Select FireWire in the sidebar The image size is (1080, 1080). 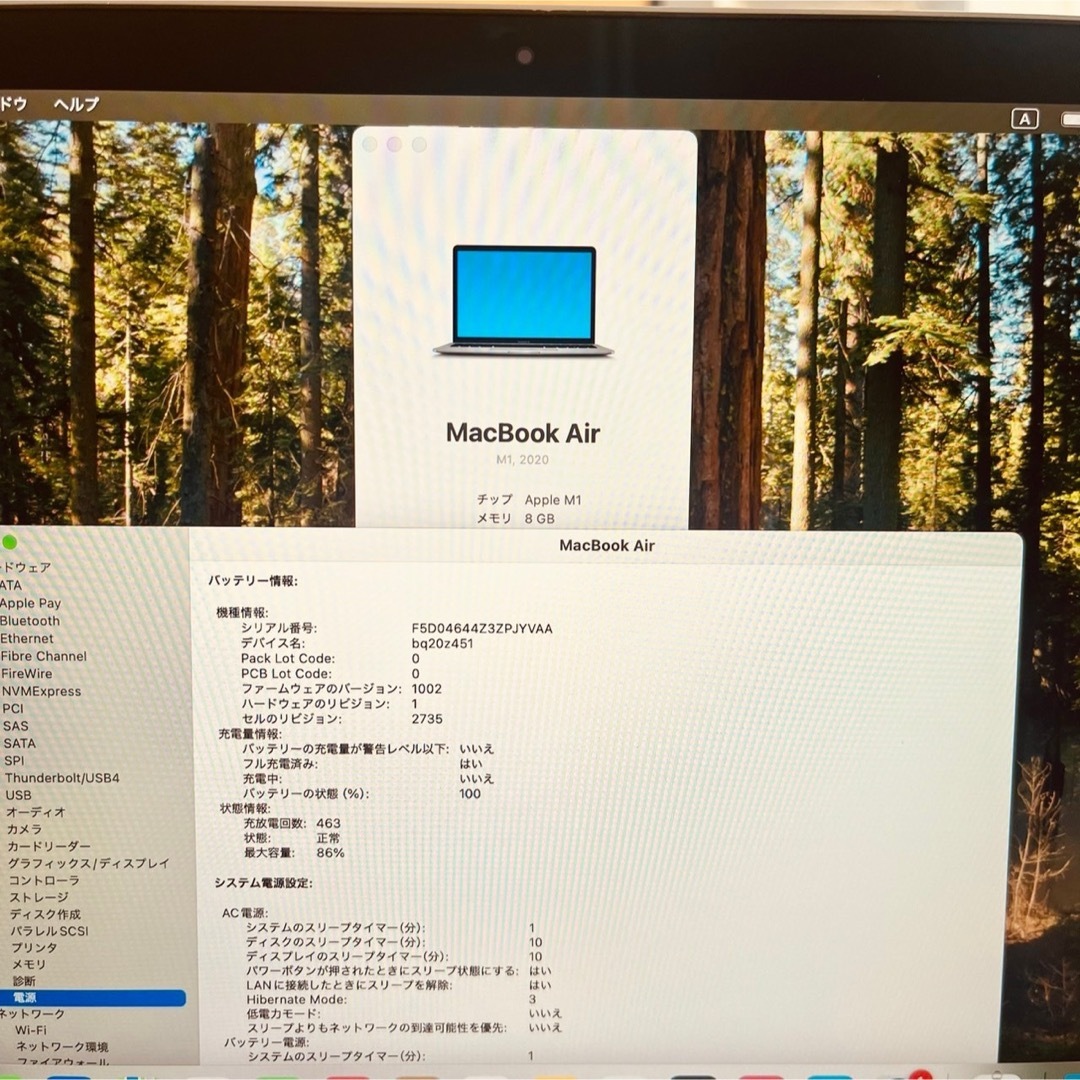pos(26,674)
